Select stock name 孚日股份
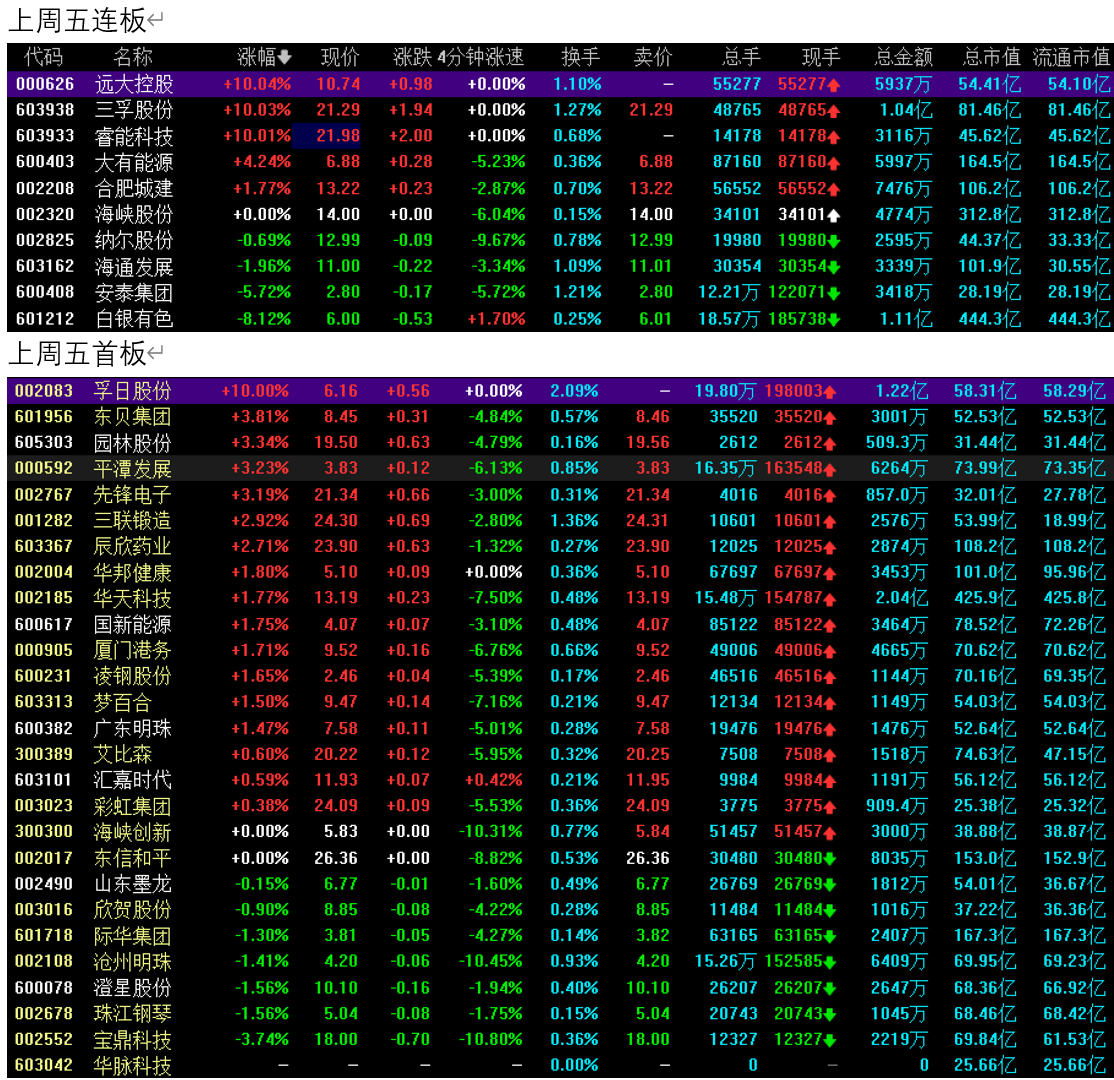 132,390
